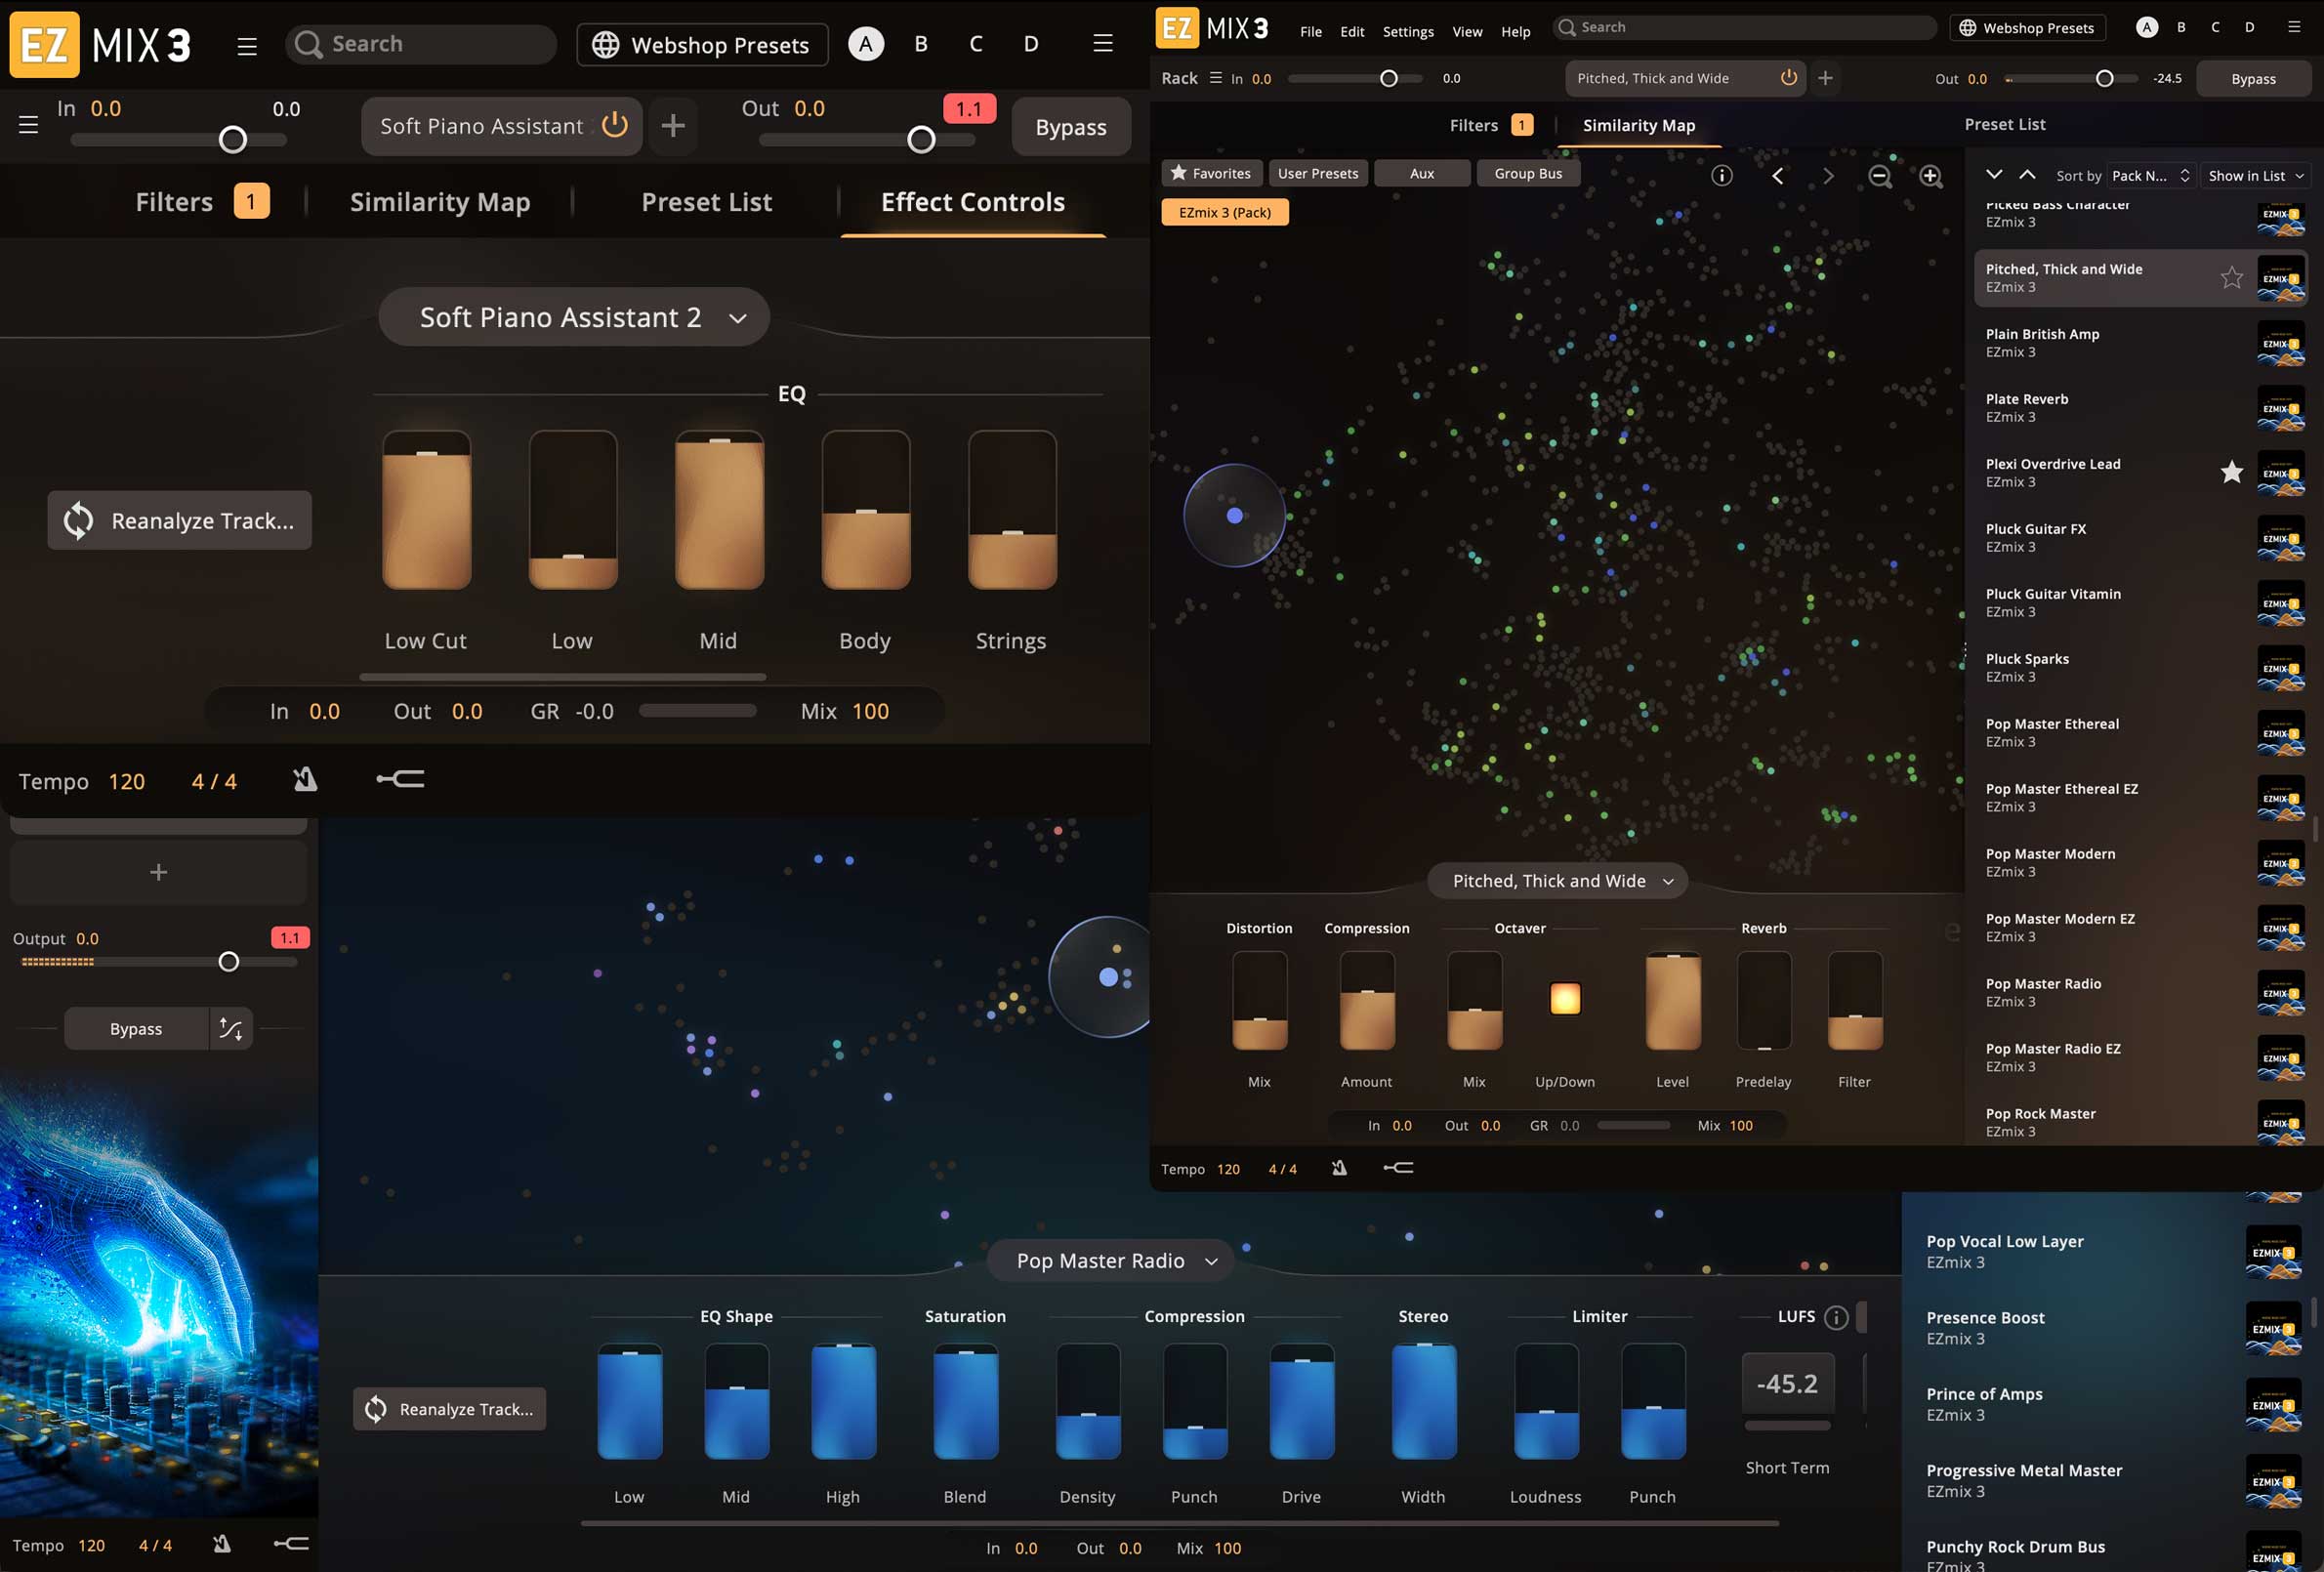This screenshot has height=1572, width=2324.
Task: Open the Show in List dropdown
Action: click(x=2256, y=176)
